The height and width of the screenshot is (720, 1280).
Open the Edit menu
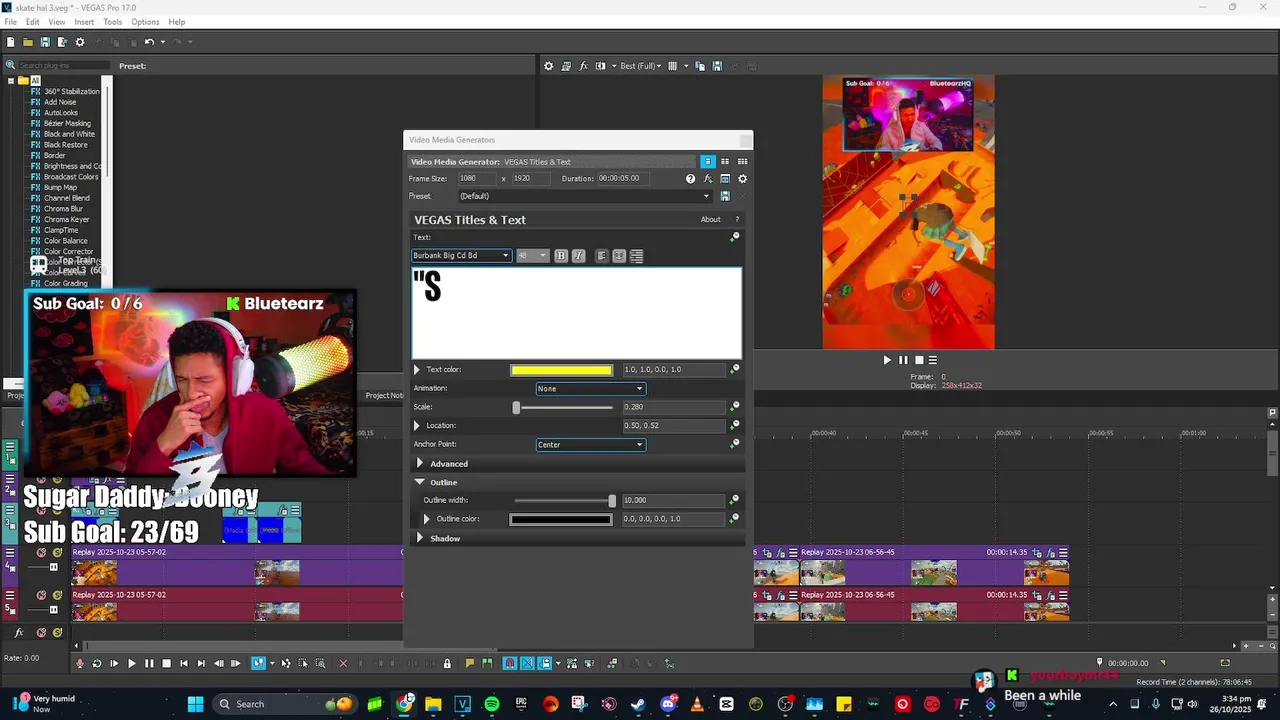pos(33,22)
